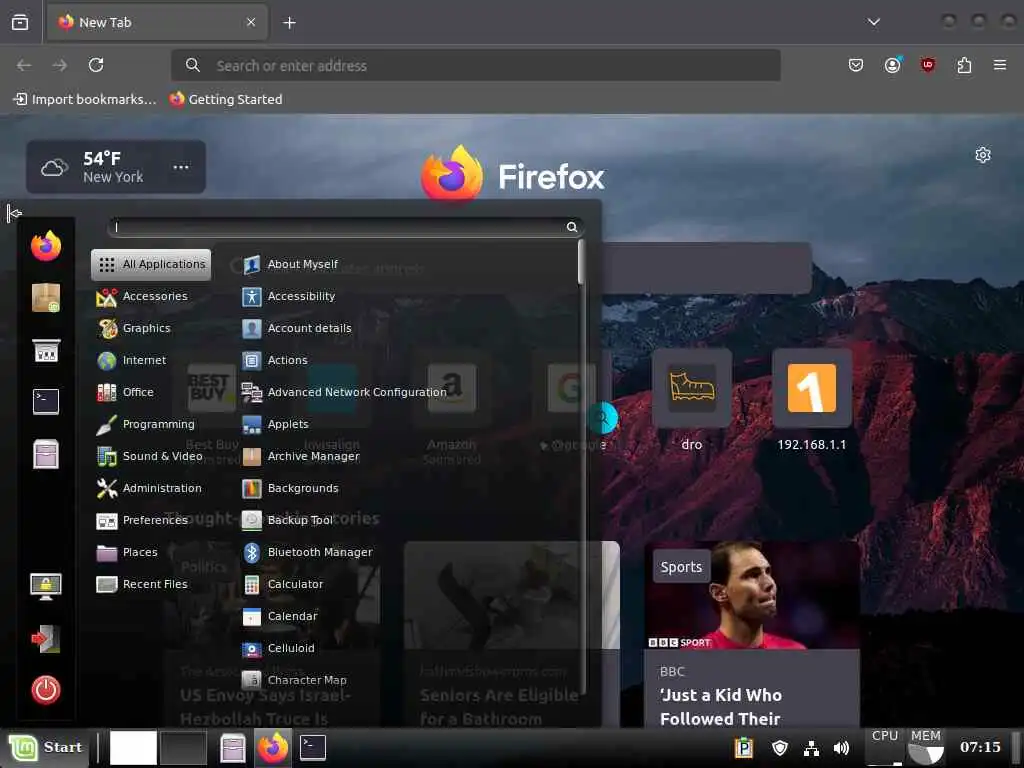The height and width of the screenshot is (768, 1024).
Task: Open the uBlock Origin toolbar icon
Action: (927, 65)
